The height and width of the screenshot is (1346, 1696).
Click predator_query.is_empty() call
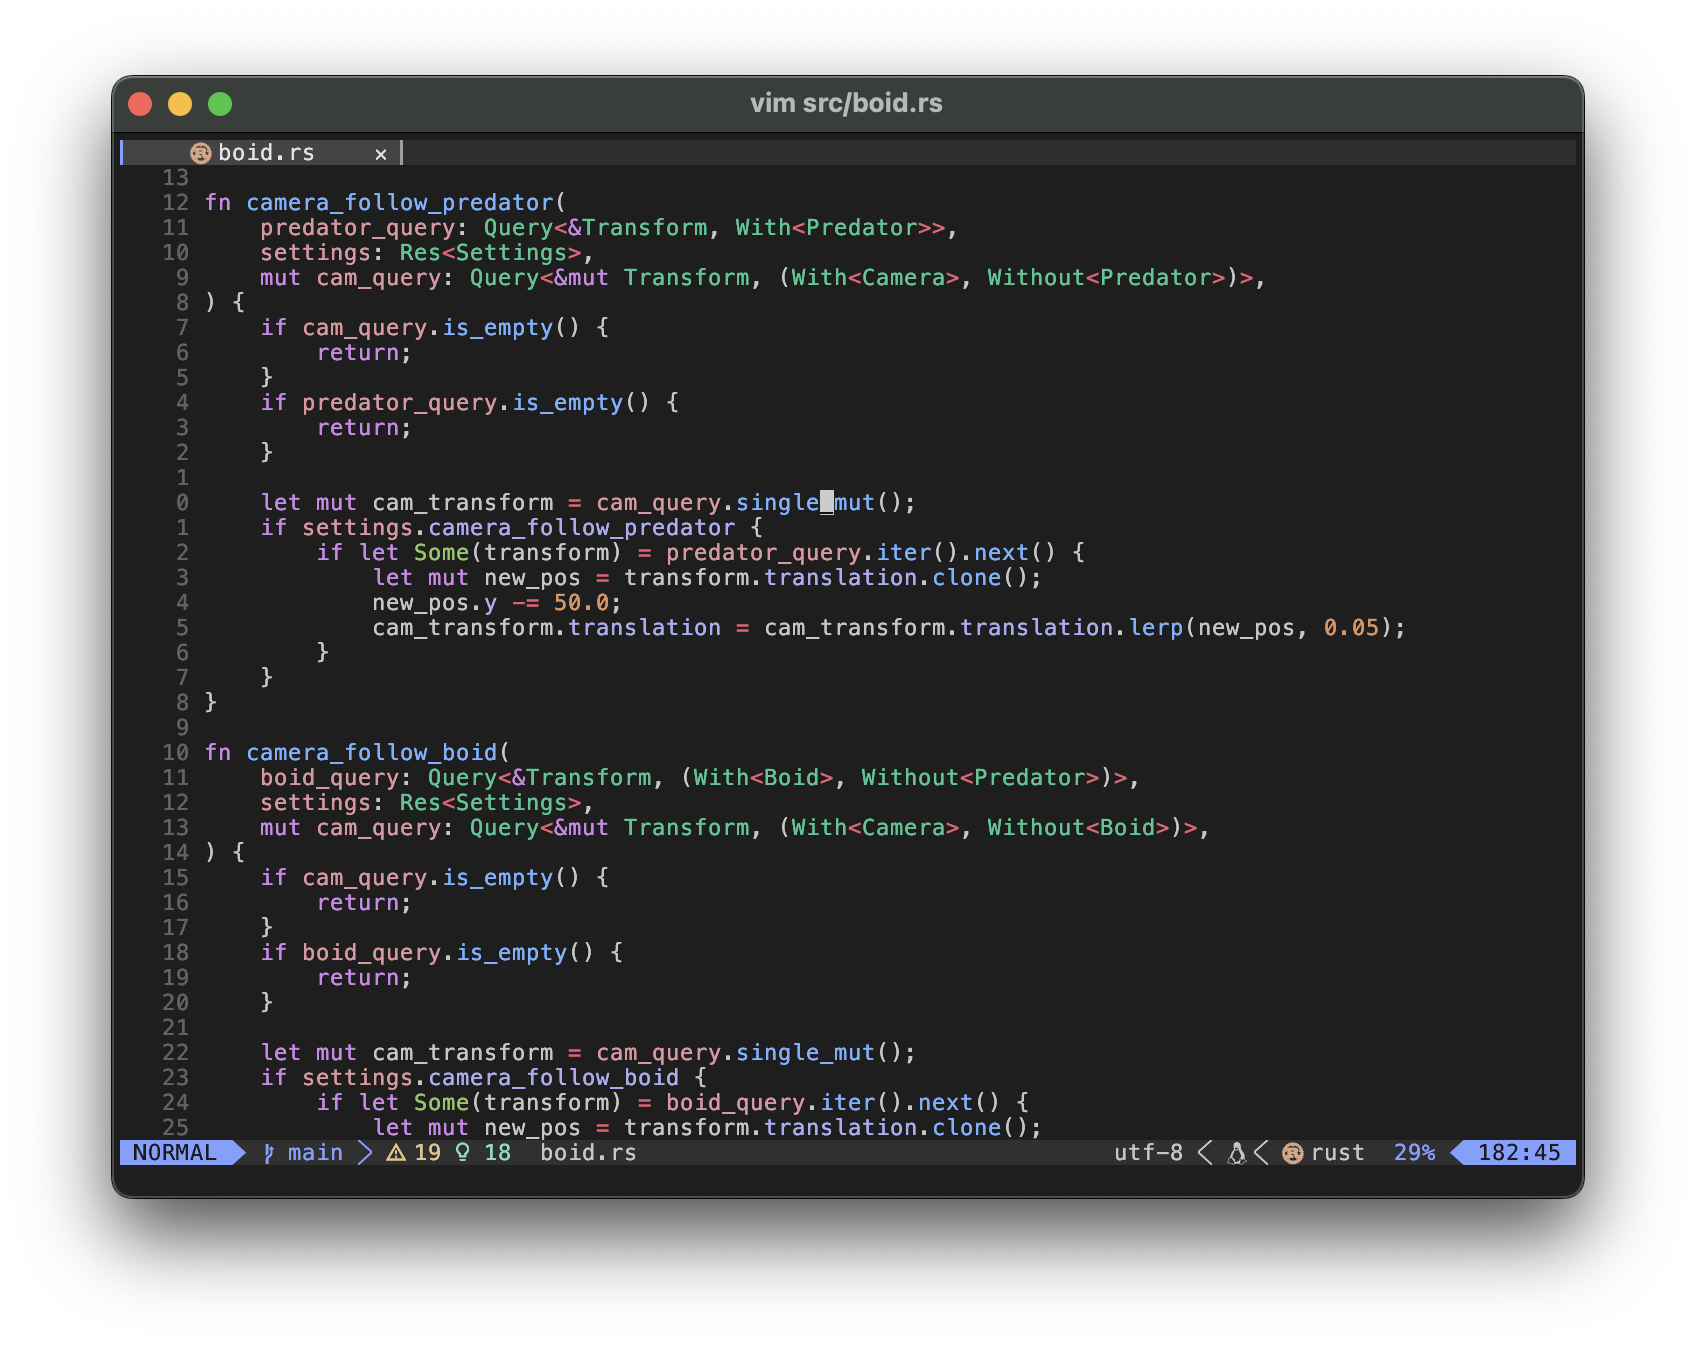[476, 403]
